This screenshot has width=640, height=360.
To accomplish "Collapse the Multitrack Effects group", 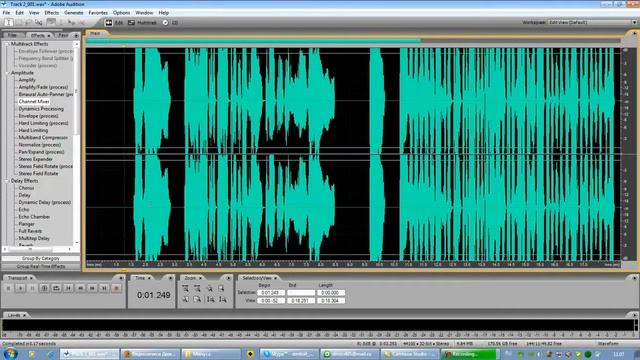I will pyautogui.click(x=7, y=44).
